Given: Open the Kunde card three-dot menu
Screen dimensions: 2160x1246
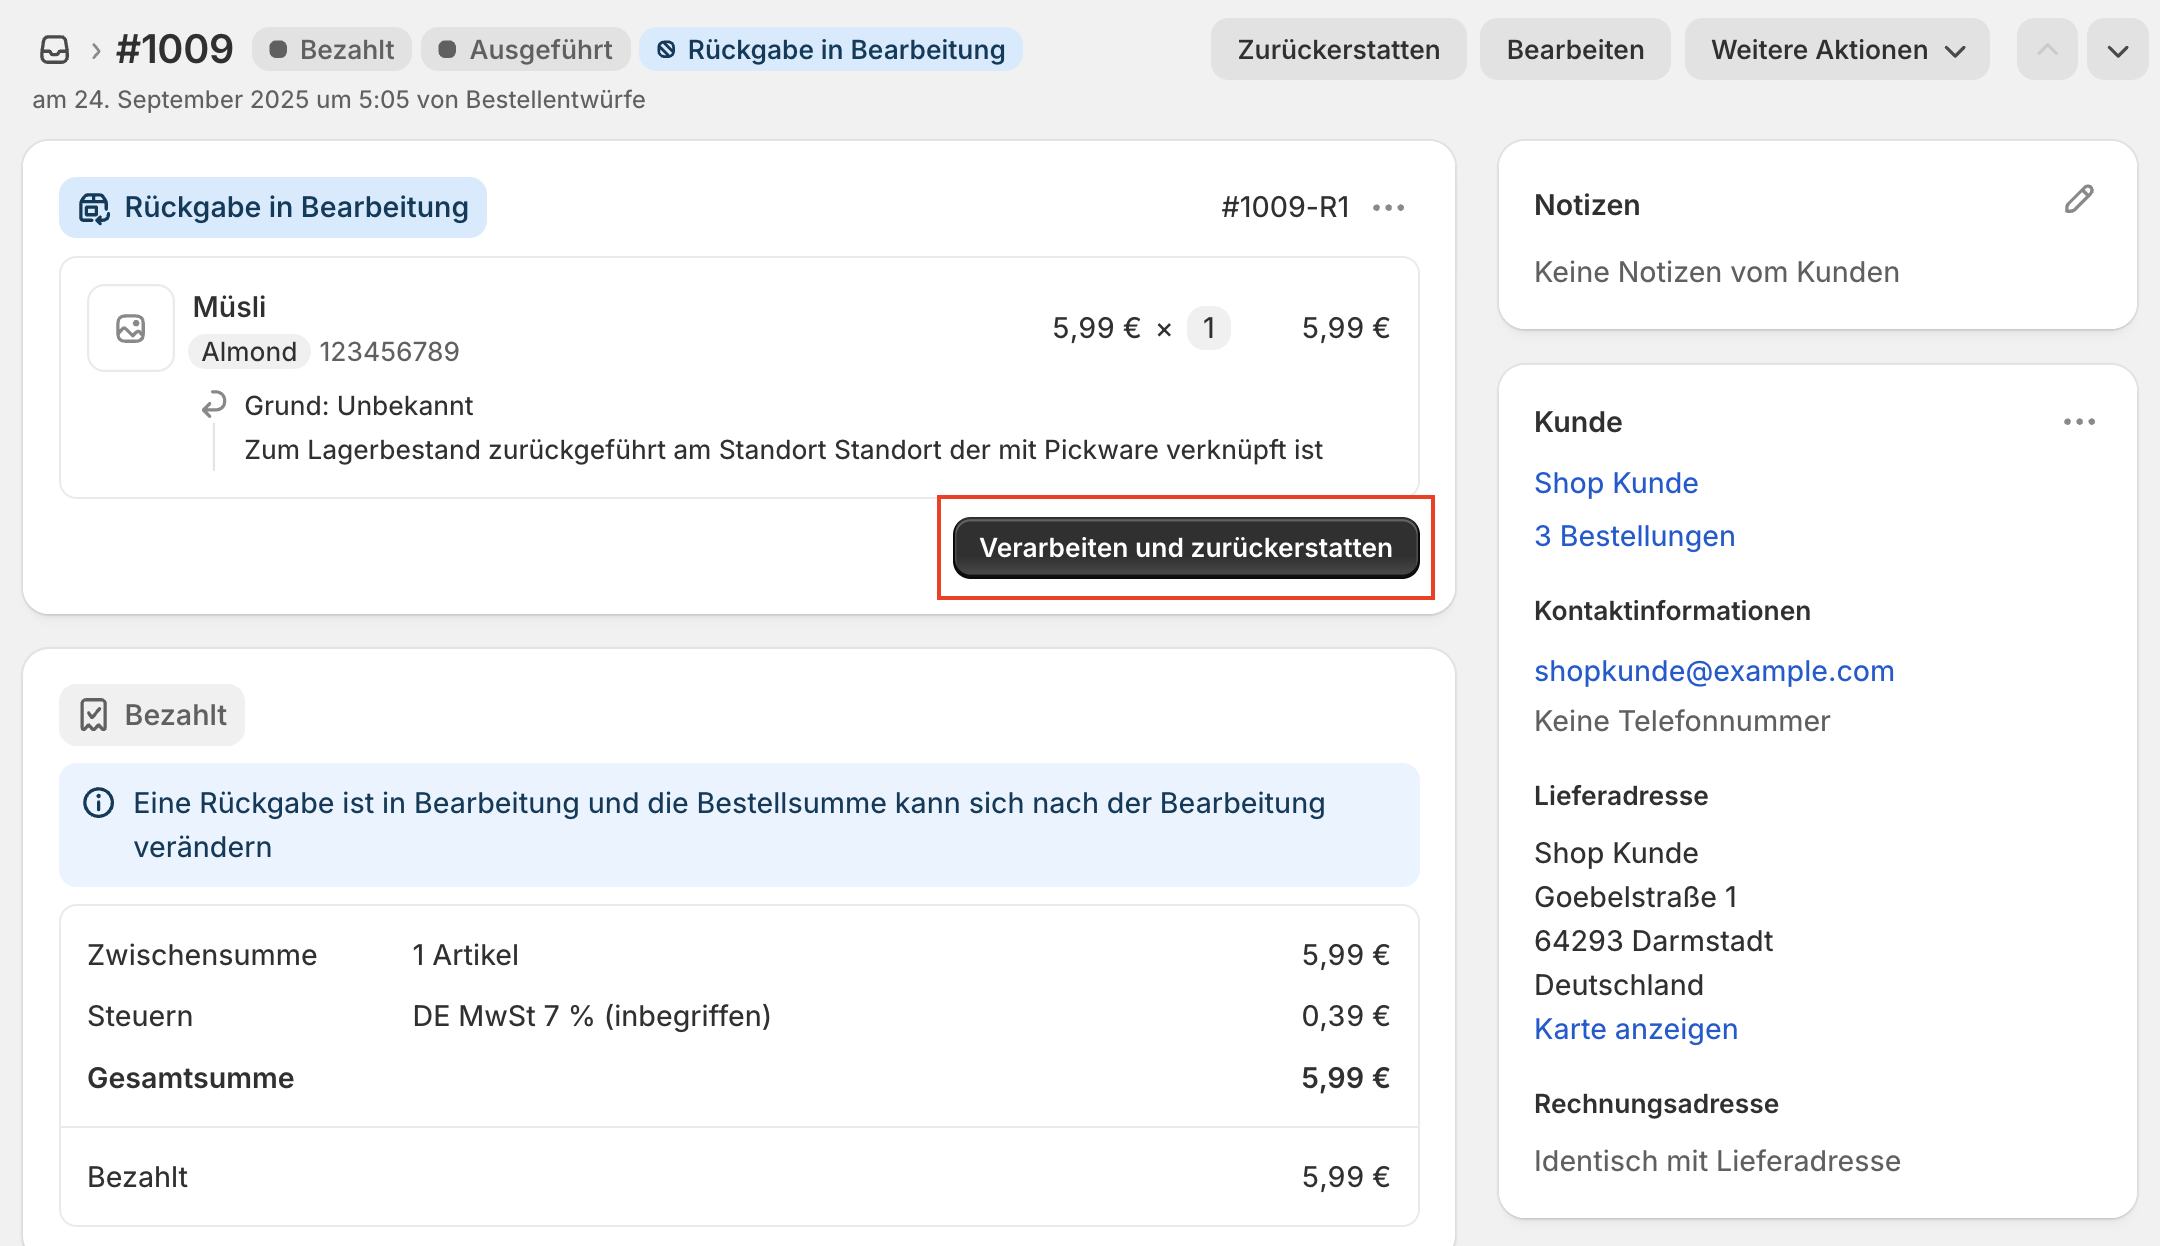Looking at the screenshot, I should click(2079, 422).
